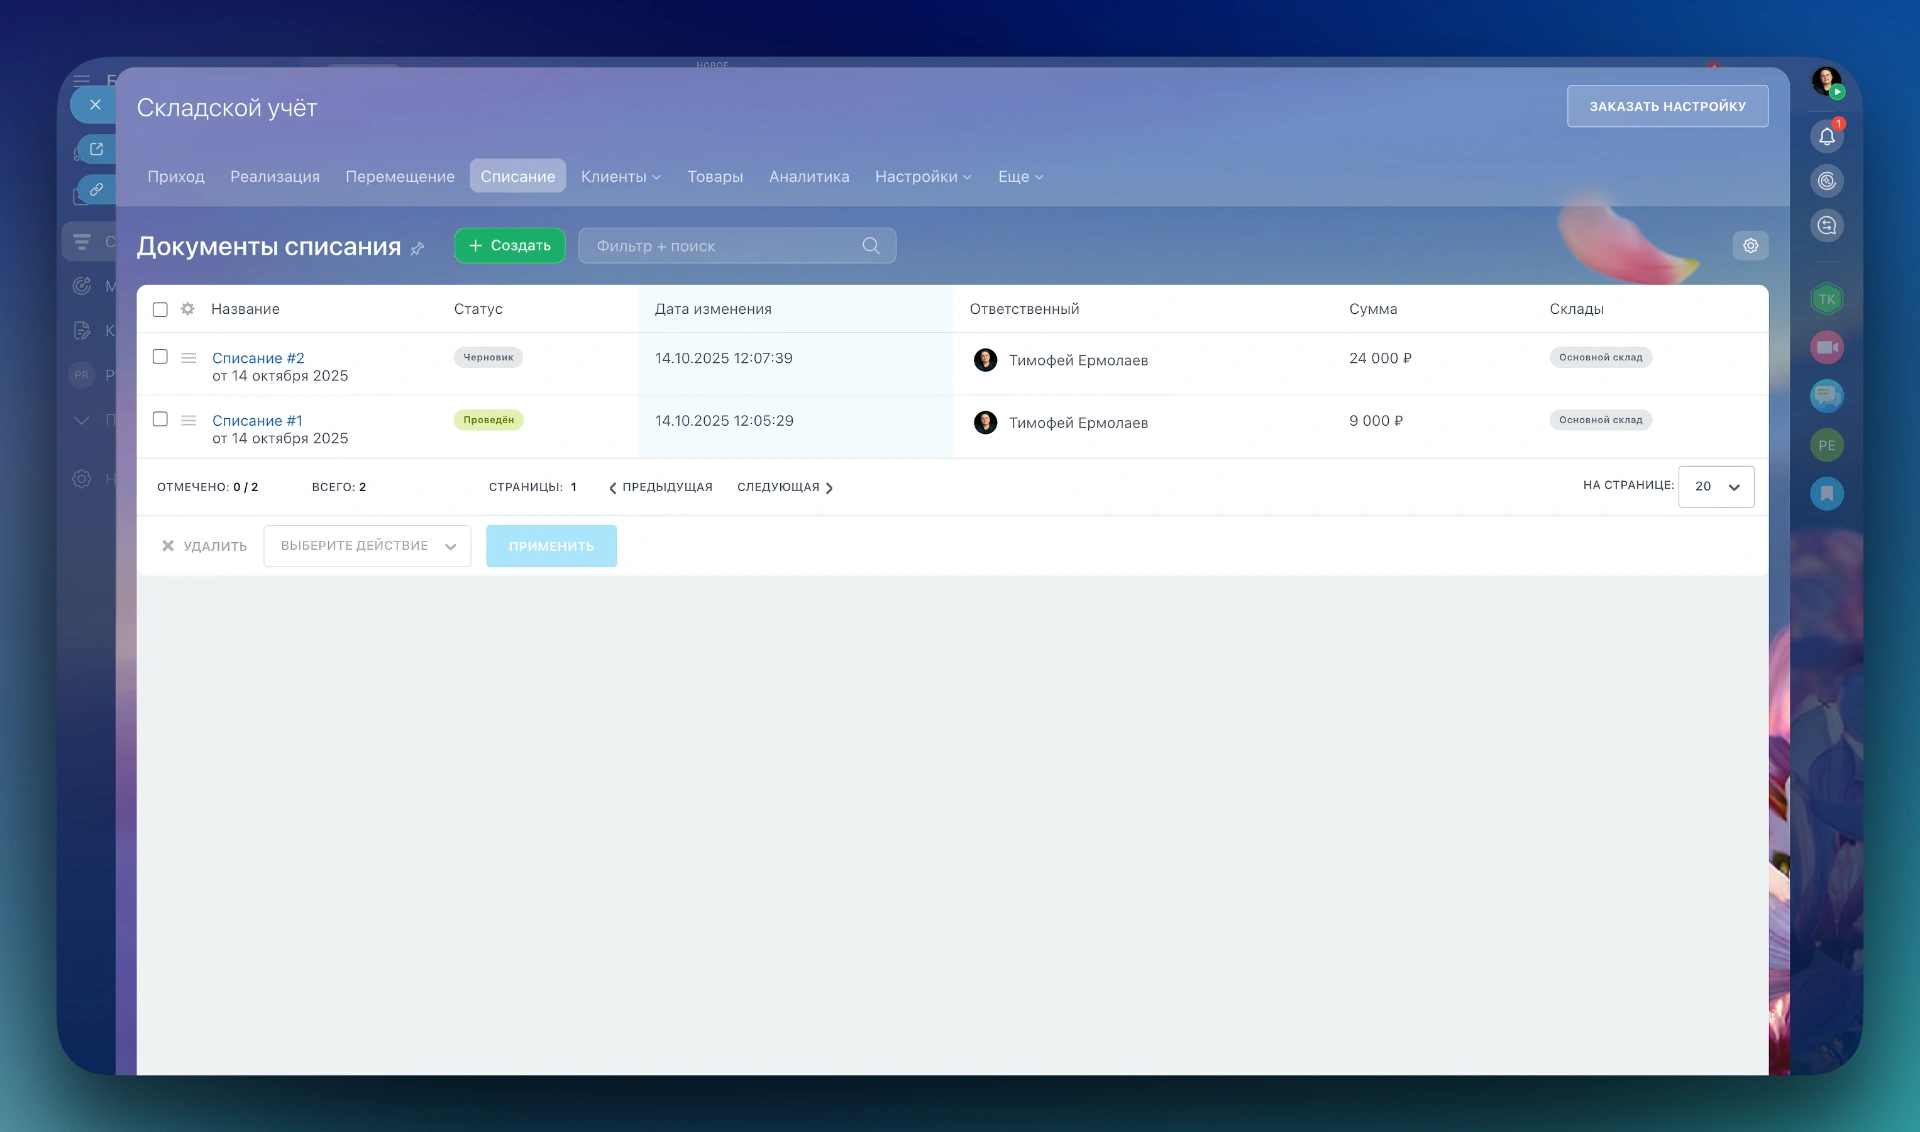
Task: Click the video call camera icon
Action: tap(1826, 347)
